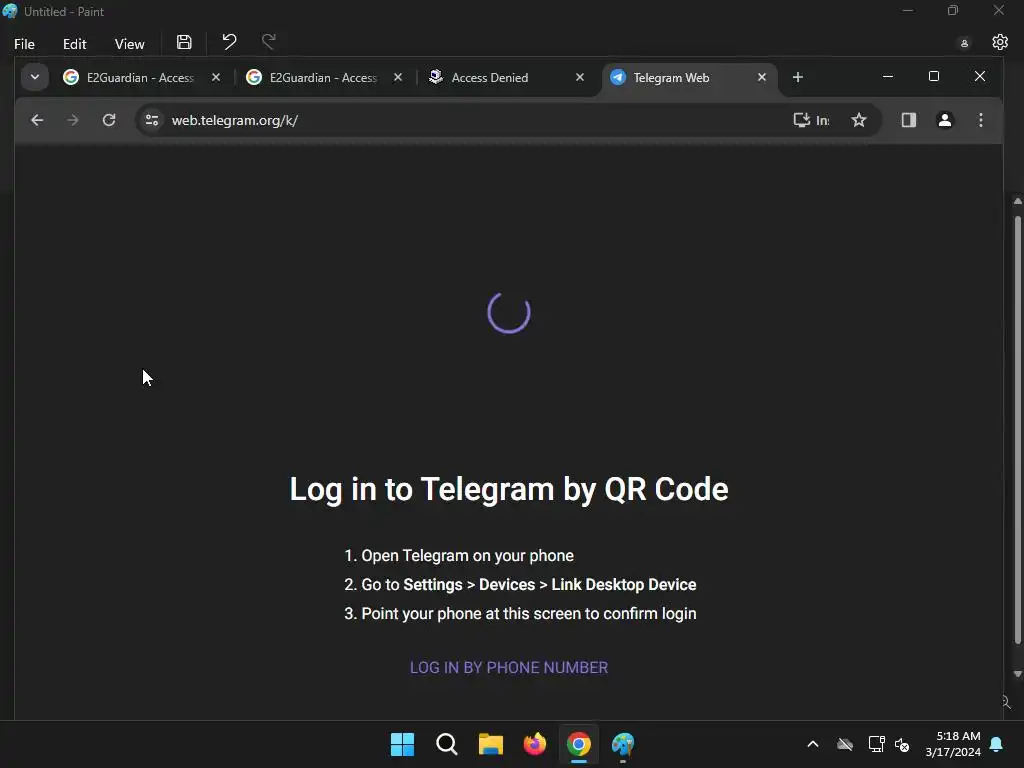Click the muted volume tray icon
This screenshot has width=1024, height=768.
(903, 744)
